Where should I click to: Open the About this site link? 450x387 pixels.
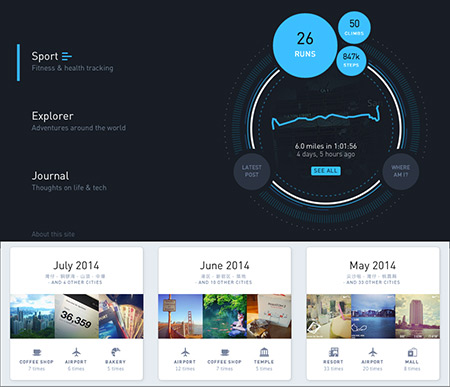pos(53,234)
